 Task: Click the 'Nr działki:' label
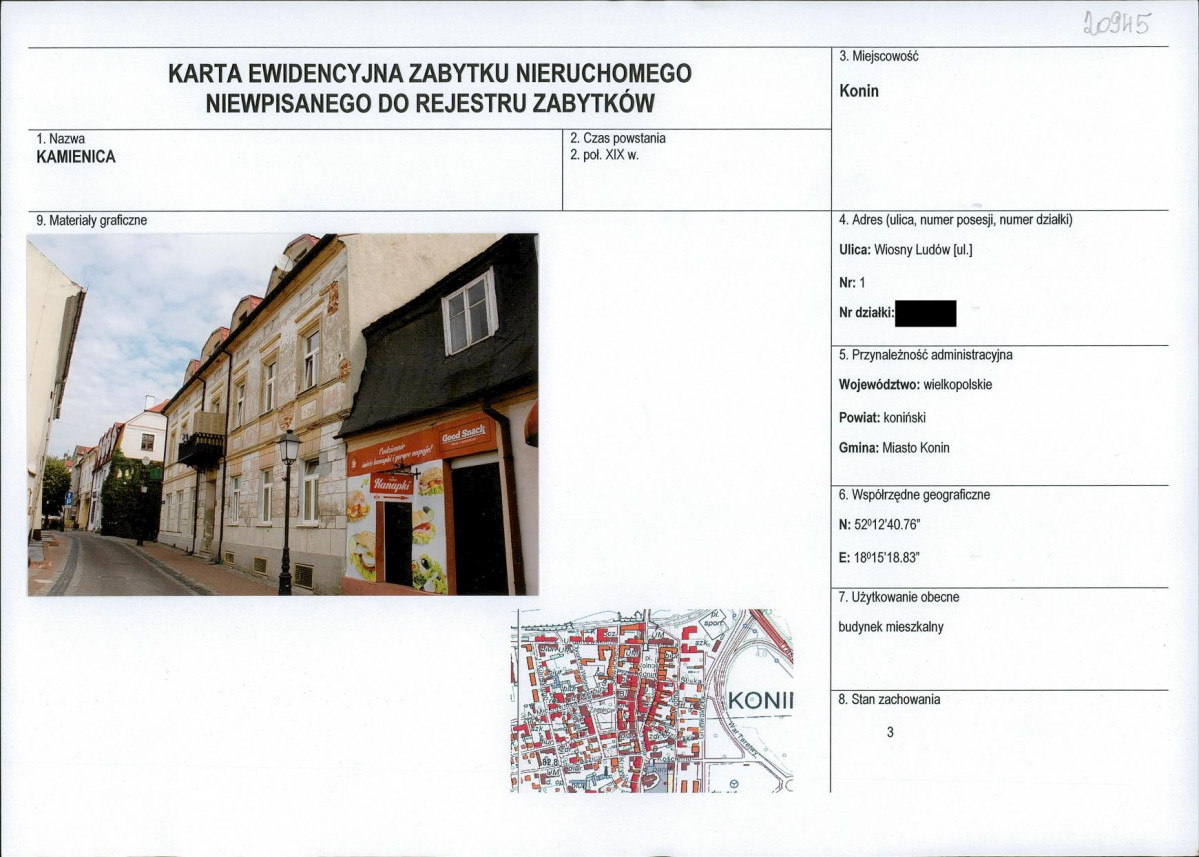tap(866, 313)
